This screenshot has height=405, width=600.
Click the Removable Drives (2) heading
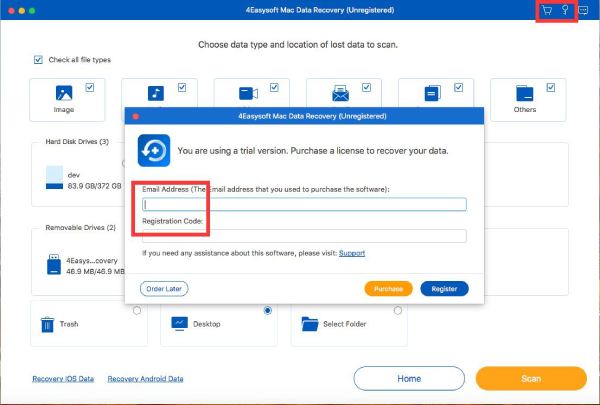click(x=80, y=227)
